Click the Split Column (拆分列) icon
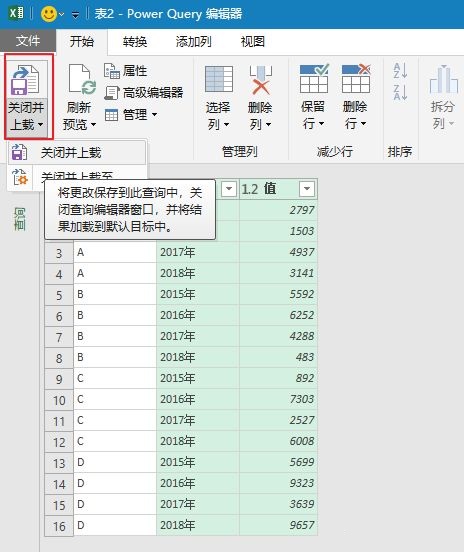This screenshot has height=552, width=464. [x=444, y=80]
